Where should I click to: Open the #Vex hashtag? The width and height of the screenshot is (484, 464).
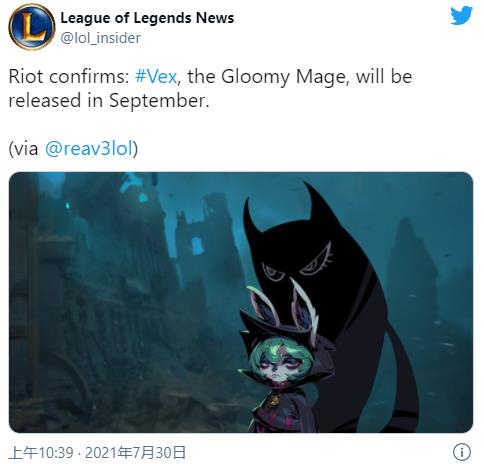click(x=156, y=77)
